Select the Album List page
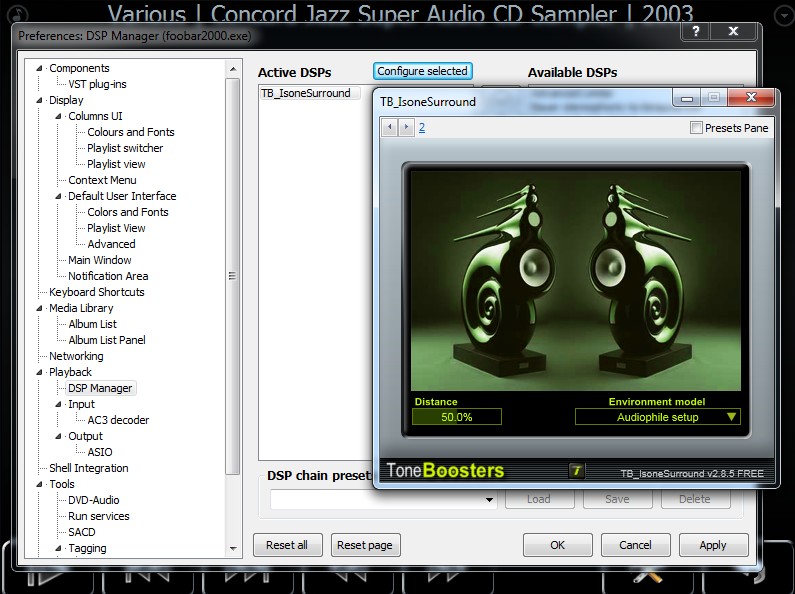 [93, 324]
